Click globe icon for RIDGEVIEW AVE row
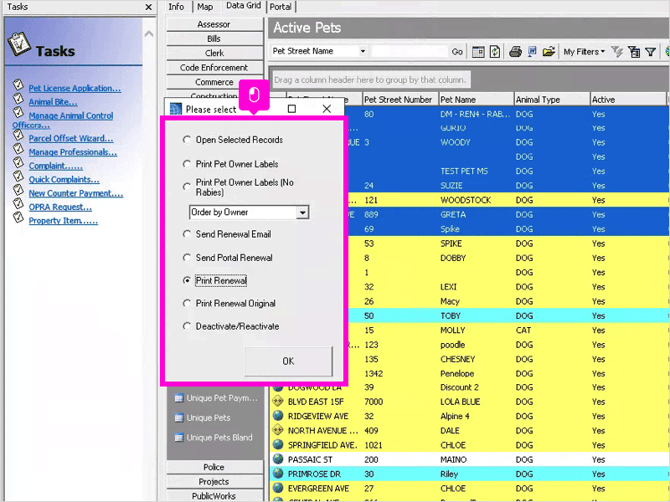670x502 pixels. pyautogui.click(x=278, y=416)
